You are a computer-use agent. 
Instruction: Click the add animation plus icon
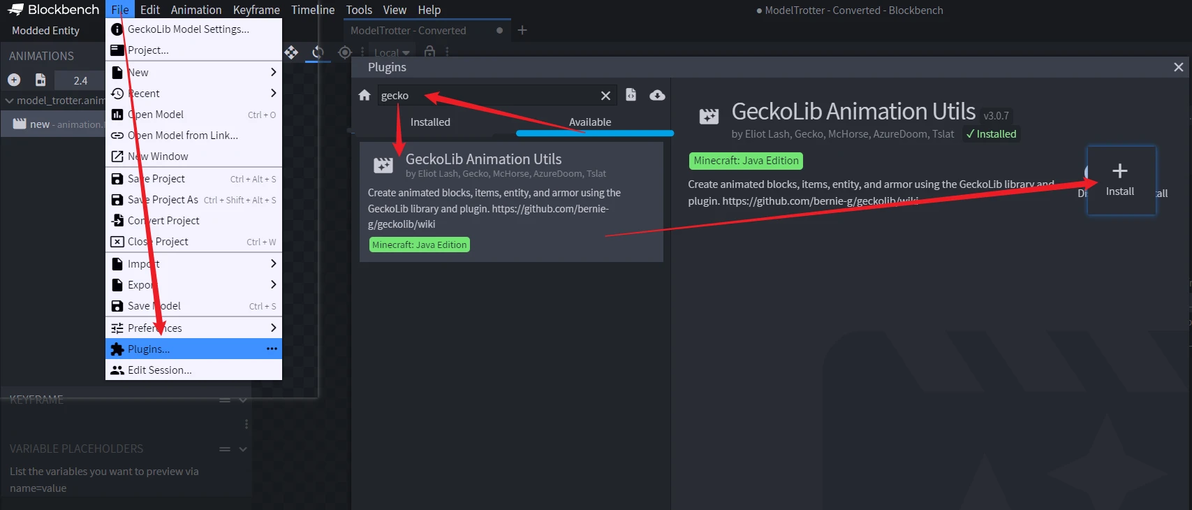click(x=14, y=80)
